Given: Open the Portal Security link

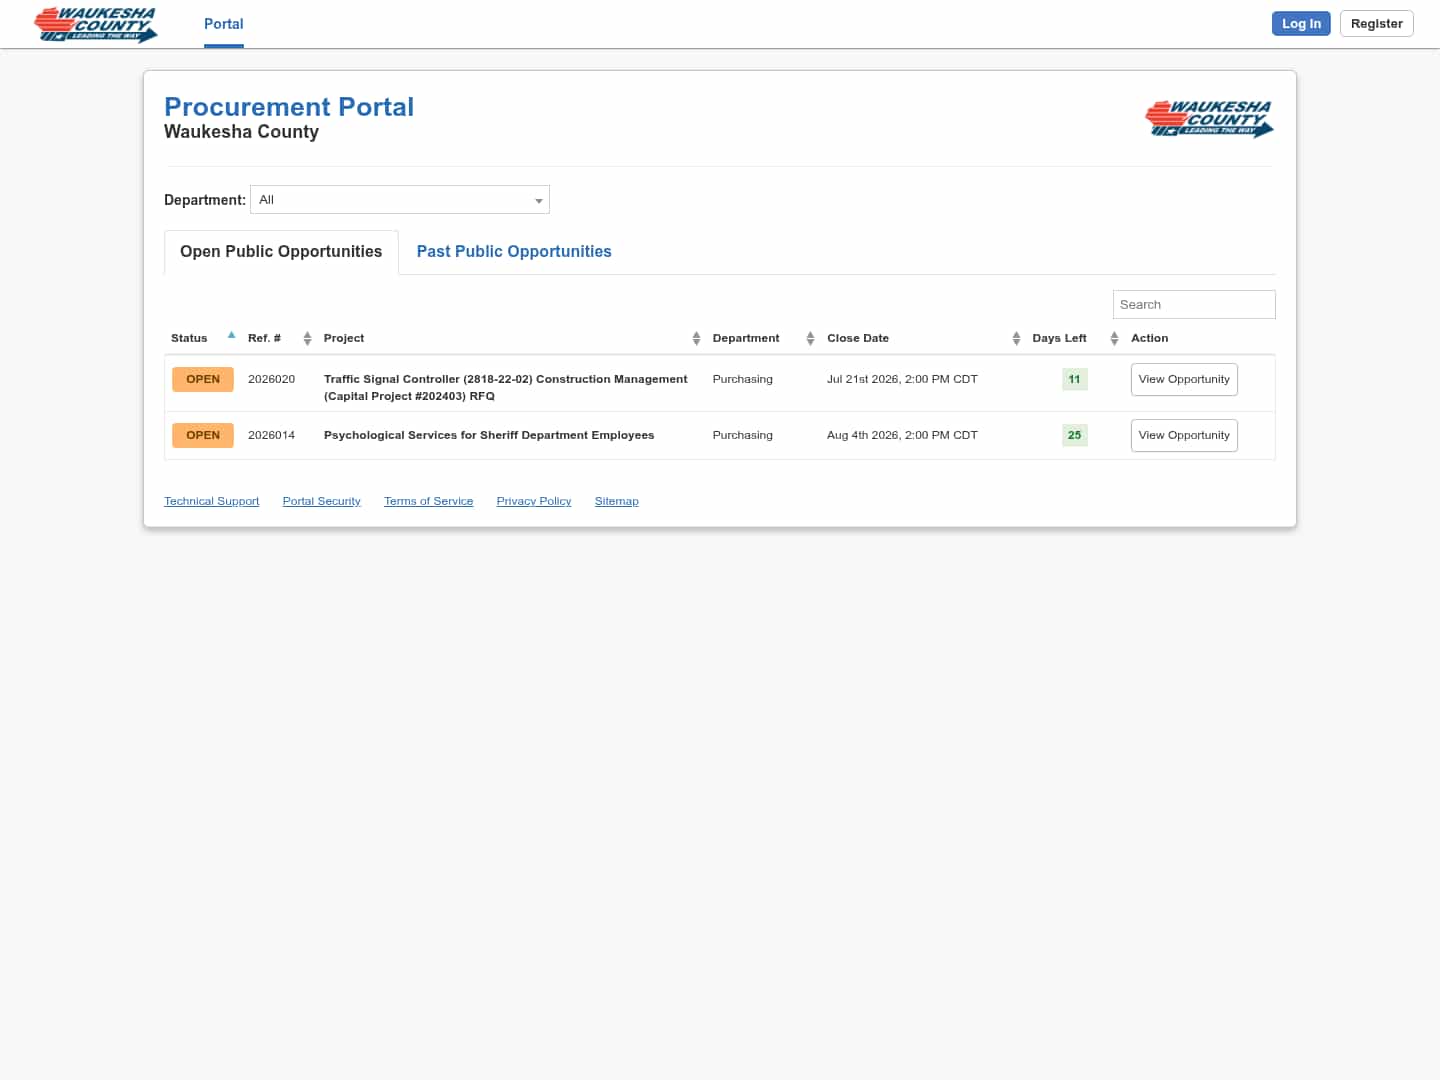Looking at the screenshot, I should click(x=321, y=501).
